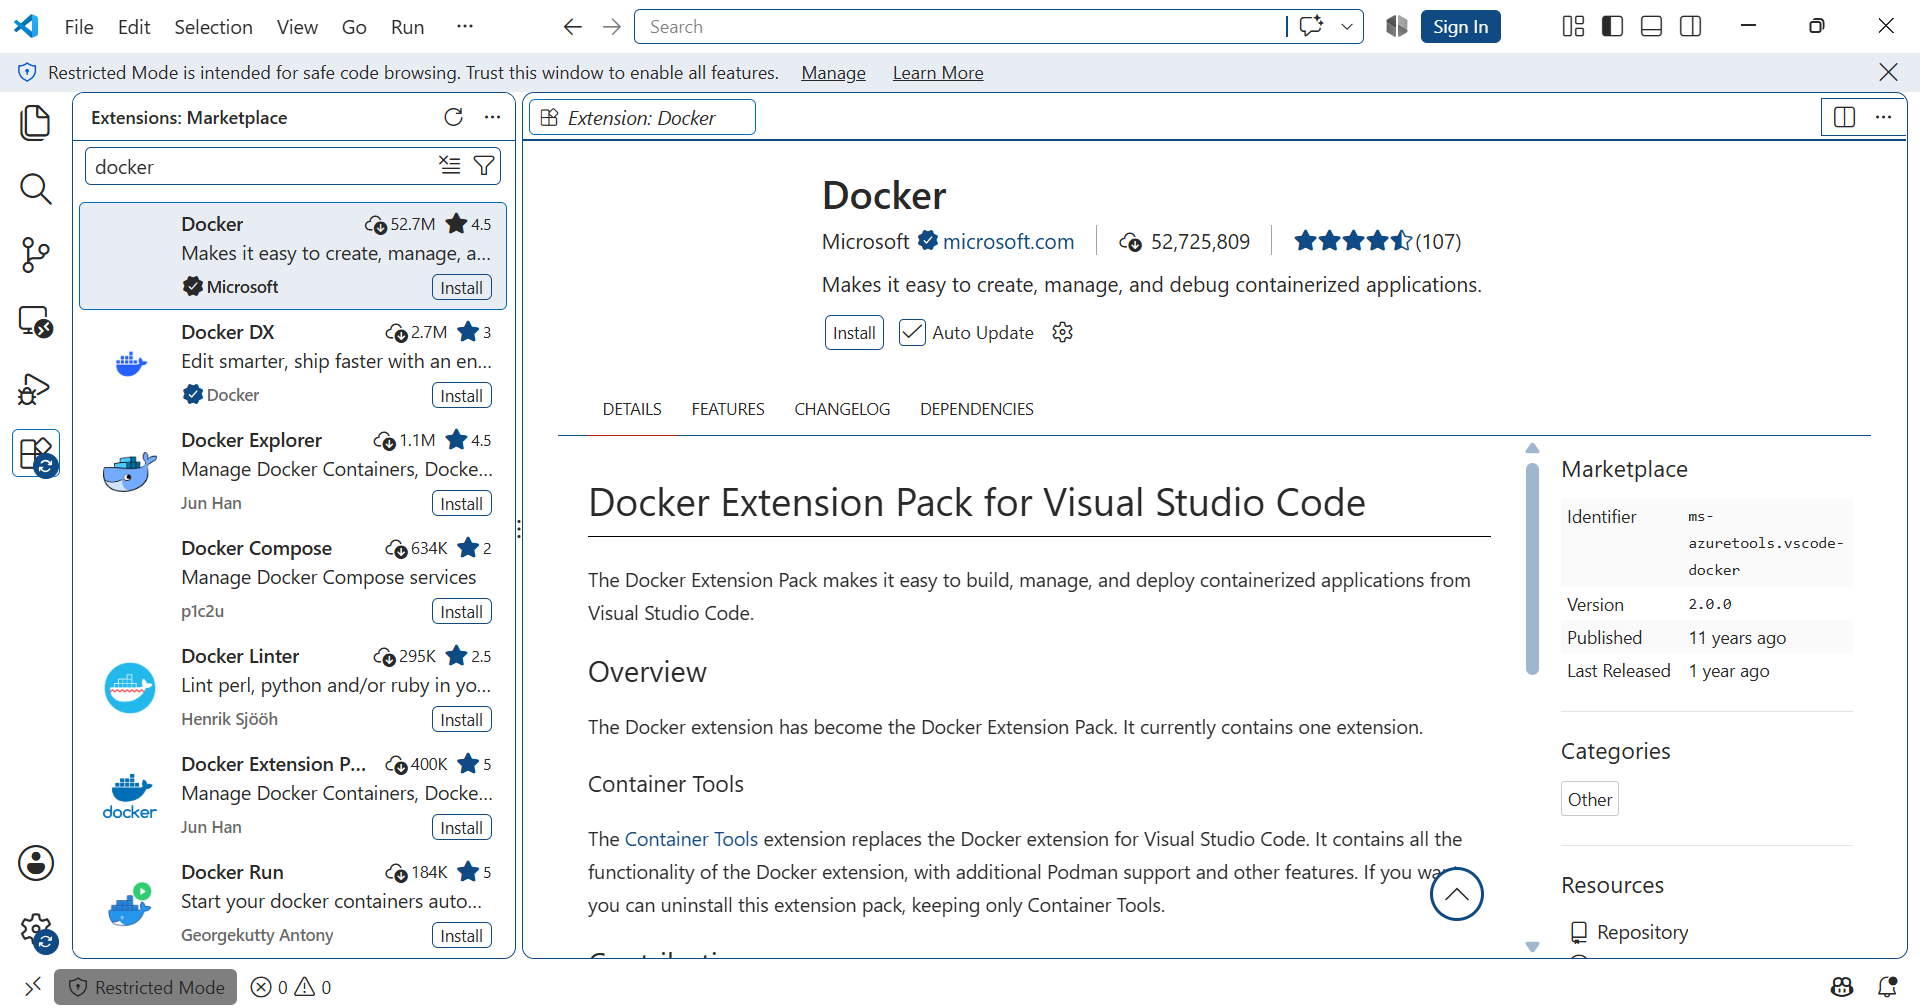Expand the hidden menu bar items ellipsis

point(465,27)
